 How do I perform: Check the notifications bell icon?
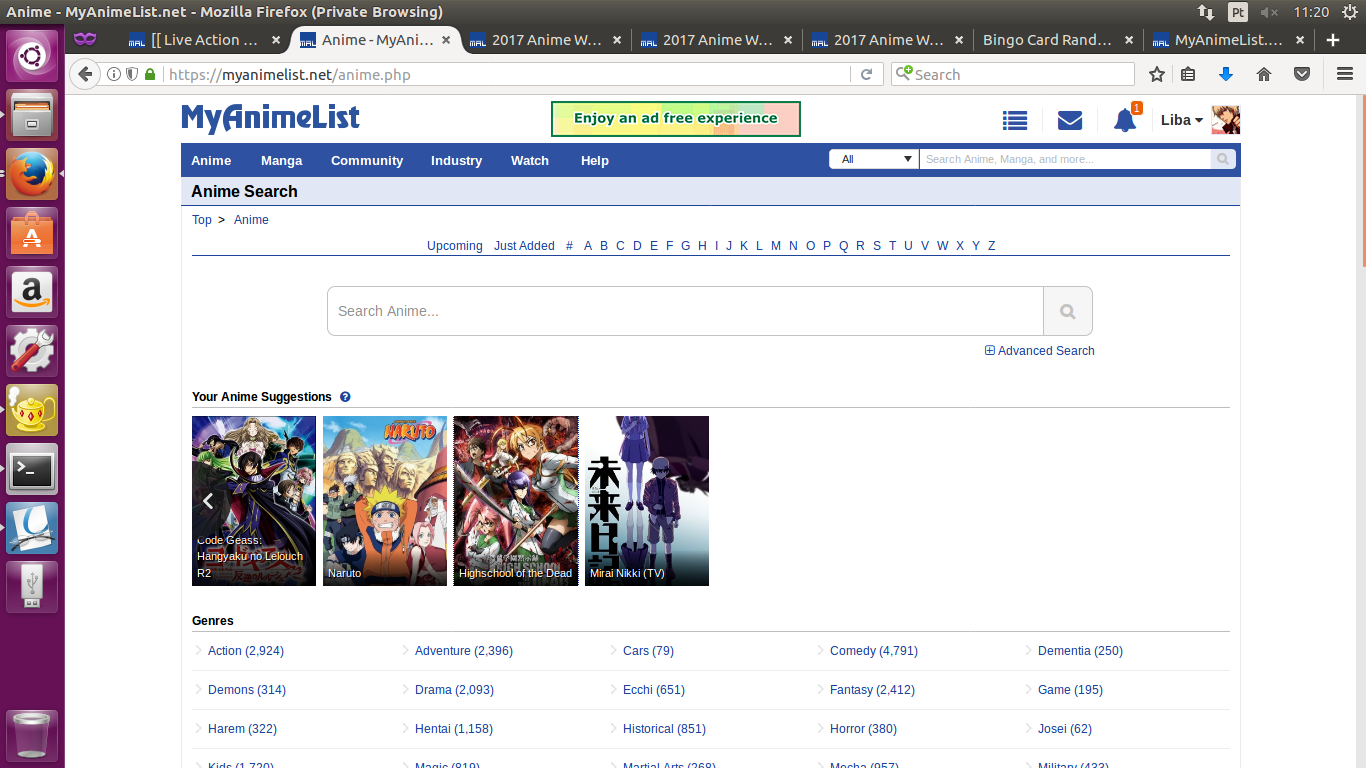point(1125,120)
